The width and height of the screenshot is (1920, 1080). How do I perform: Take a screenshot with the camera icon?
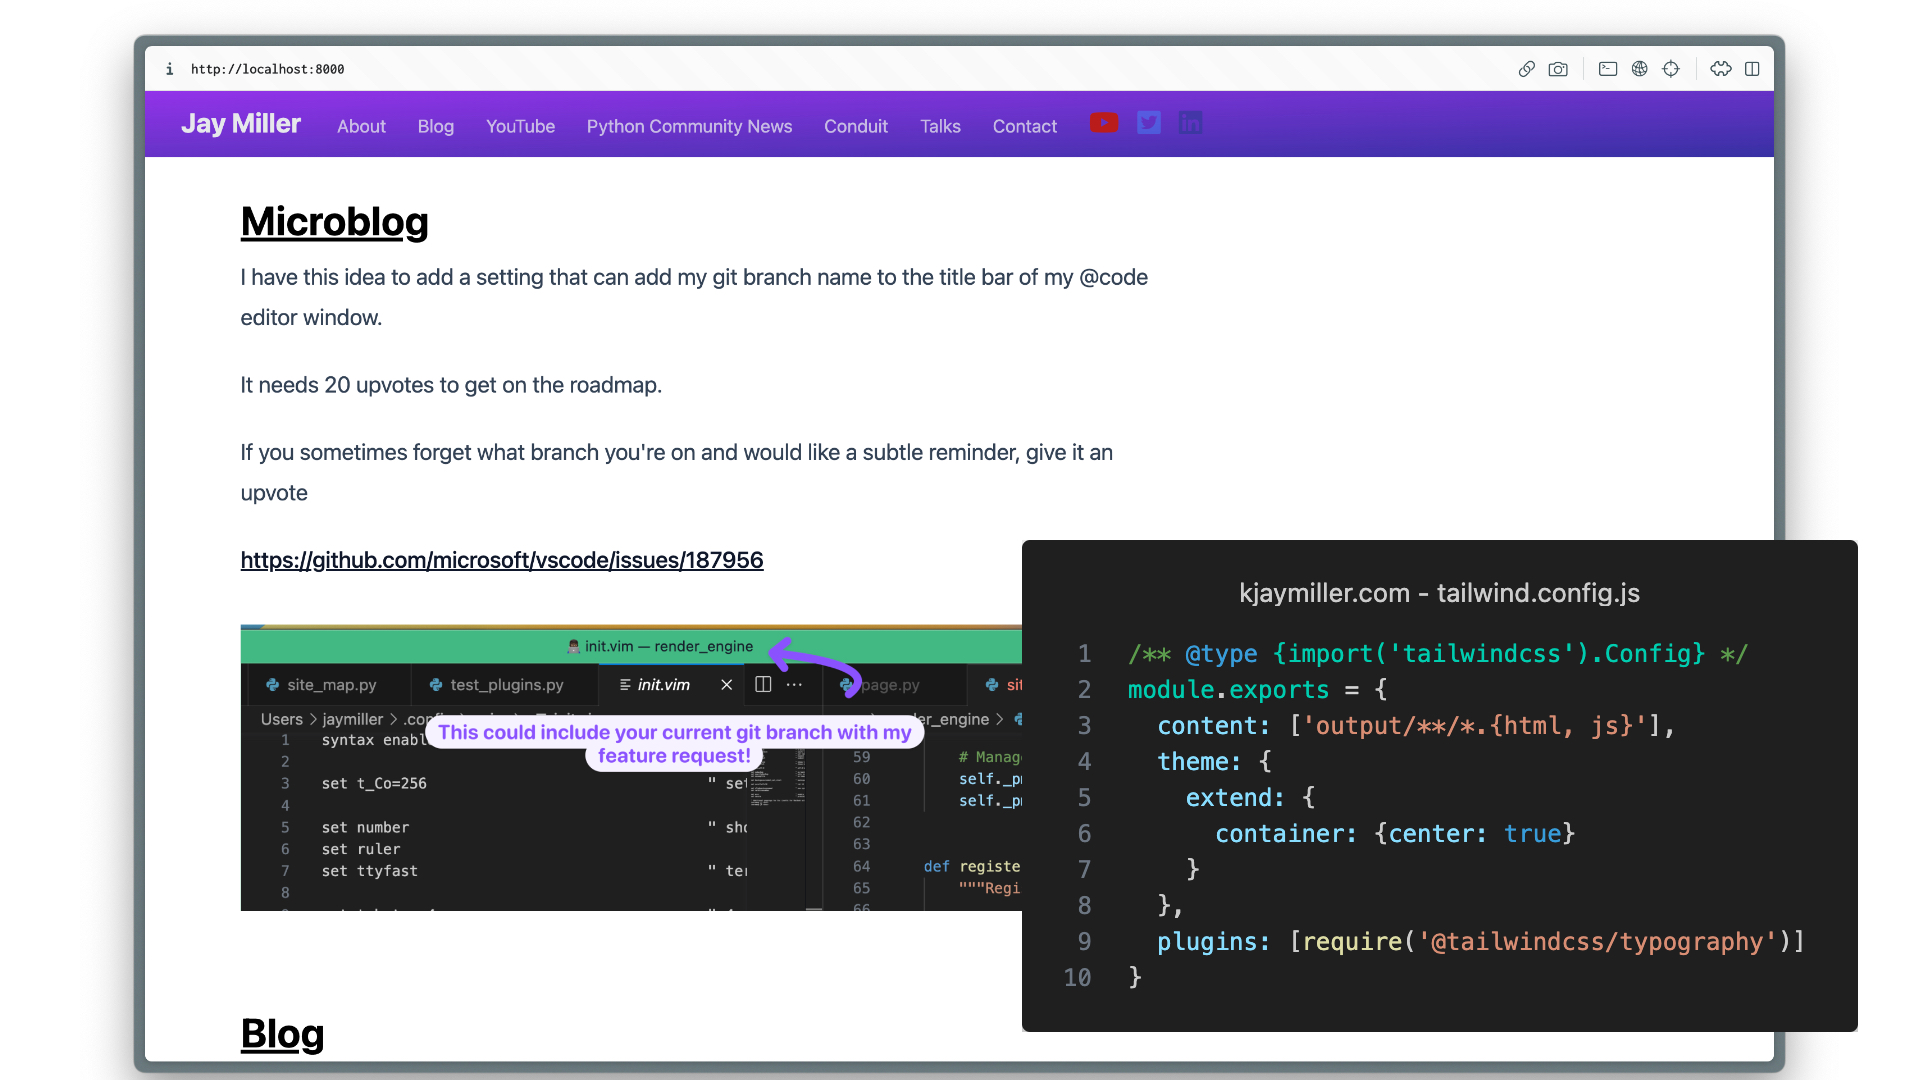pos(1558,69)
